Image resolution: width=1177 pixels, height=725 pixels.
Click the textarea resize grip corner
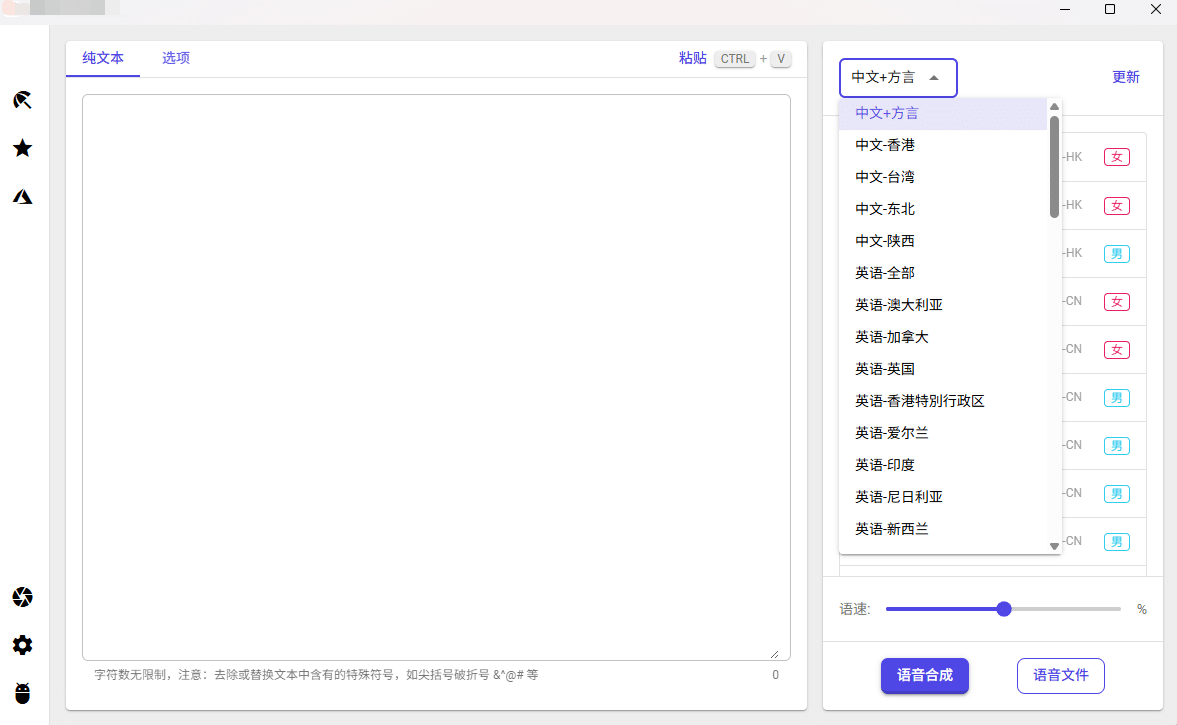(x=775, y=654)
